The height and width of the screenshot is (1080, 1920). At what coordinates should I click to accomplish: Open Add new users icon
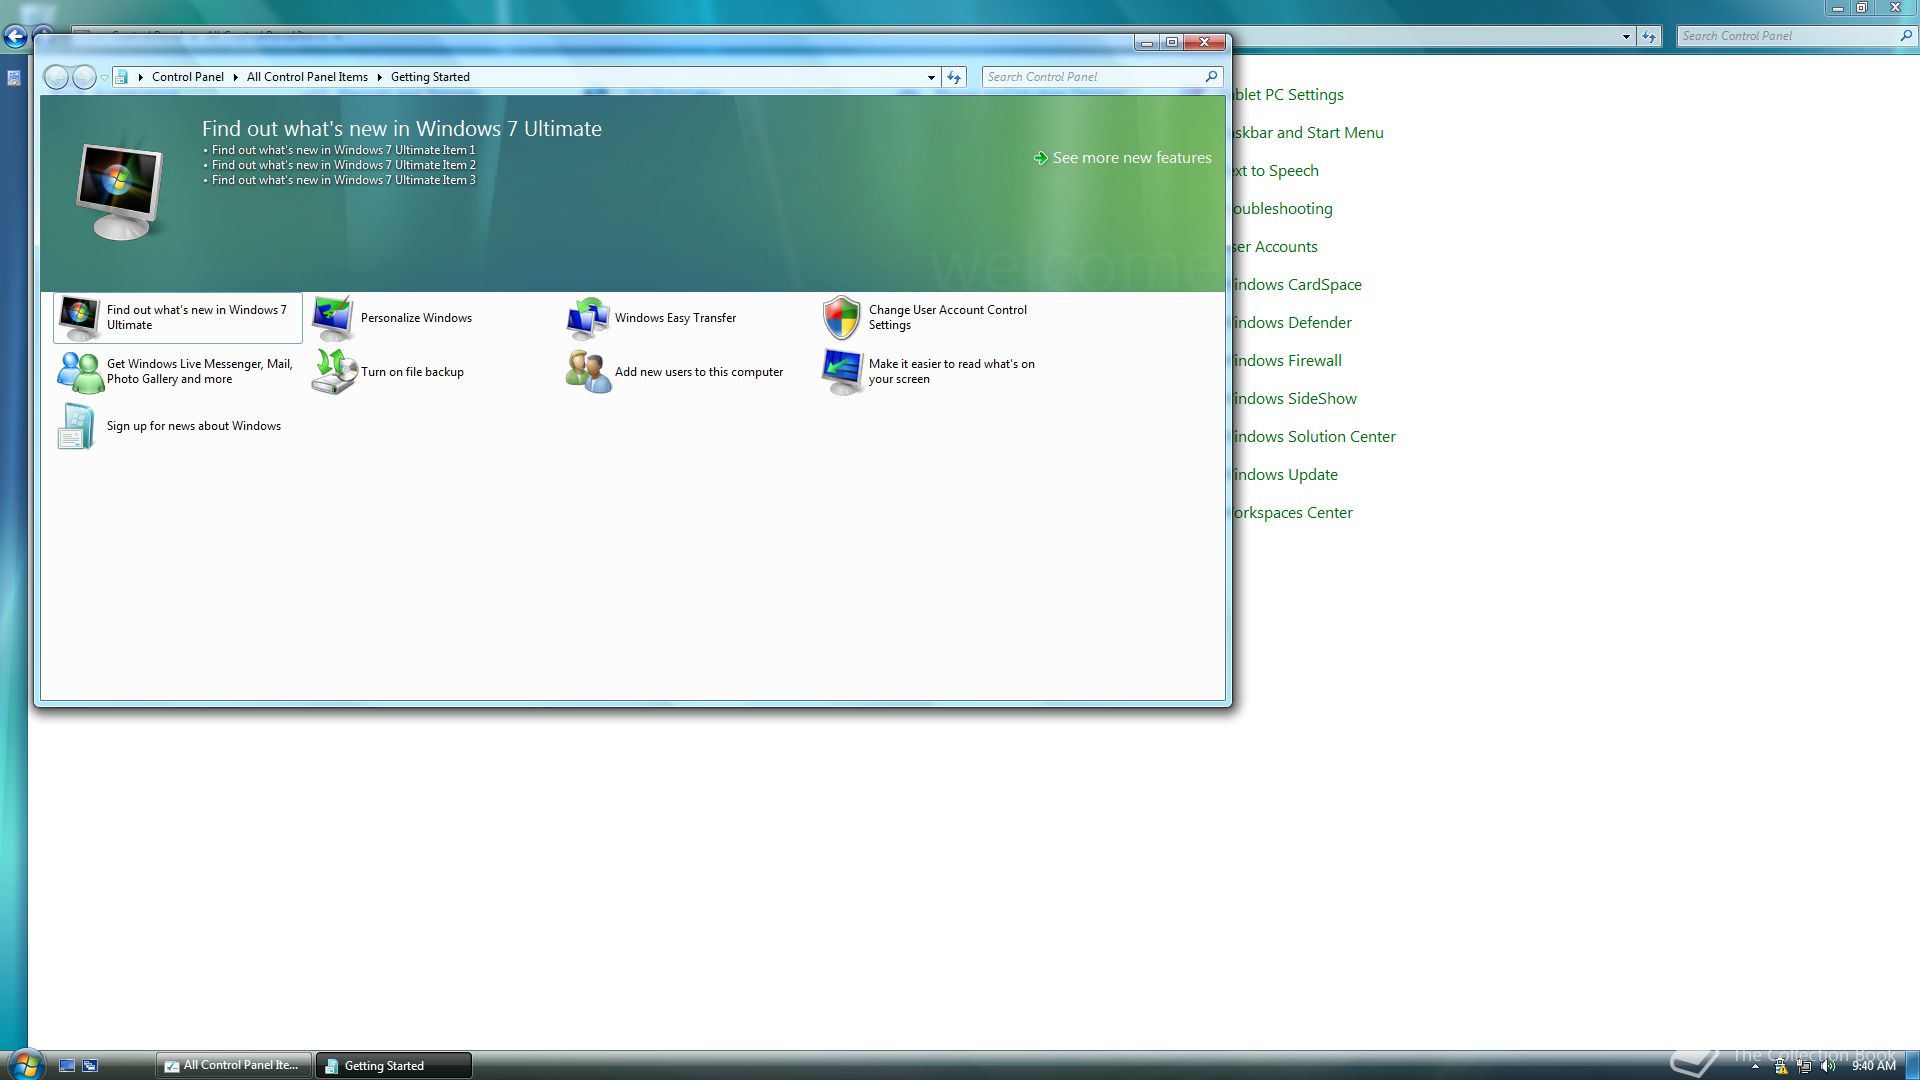click(x=588, y=372)
